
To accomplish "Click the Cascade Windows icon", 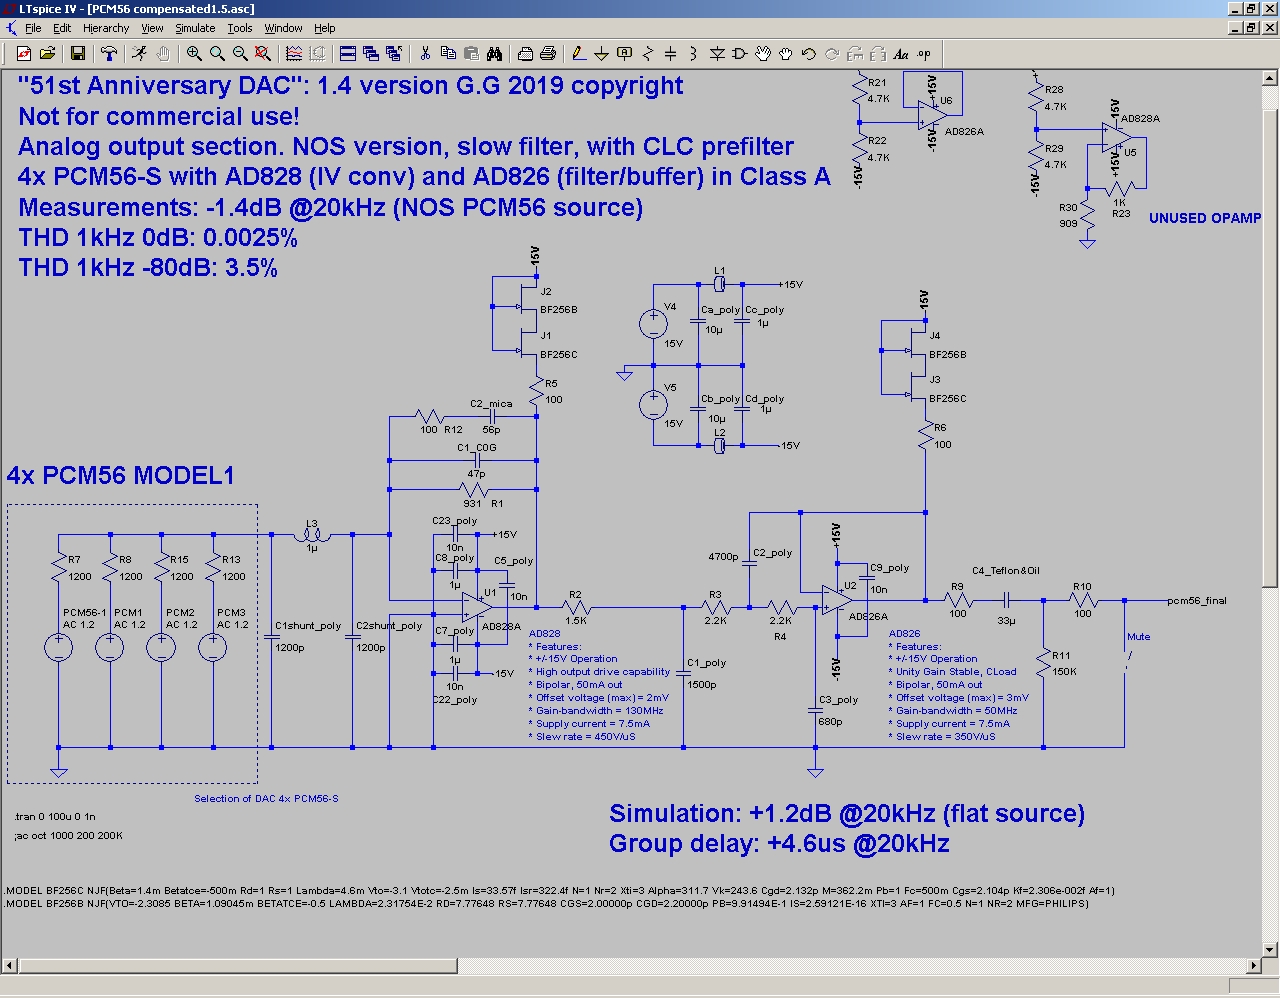I will pos(371,53).
